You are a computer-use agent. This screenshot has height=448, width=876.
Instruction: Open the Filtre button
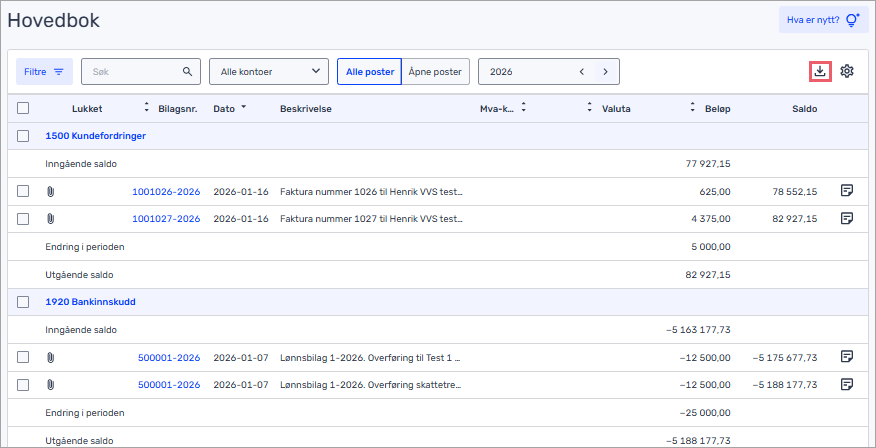pos(44,72)
